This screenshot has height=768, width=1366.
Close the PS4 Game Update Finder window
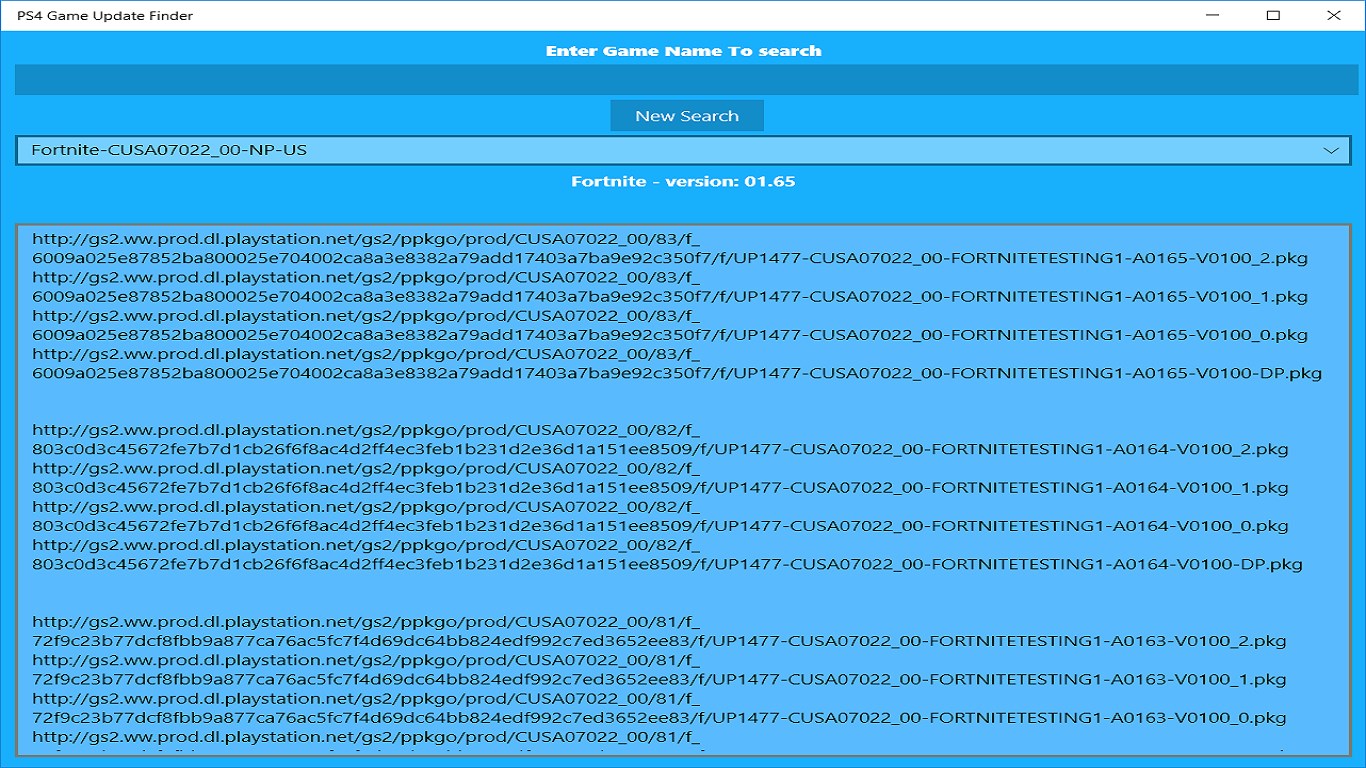1334,15
